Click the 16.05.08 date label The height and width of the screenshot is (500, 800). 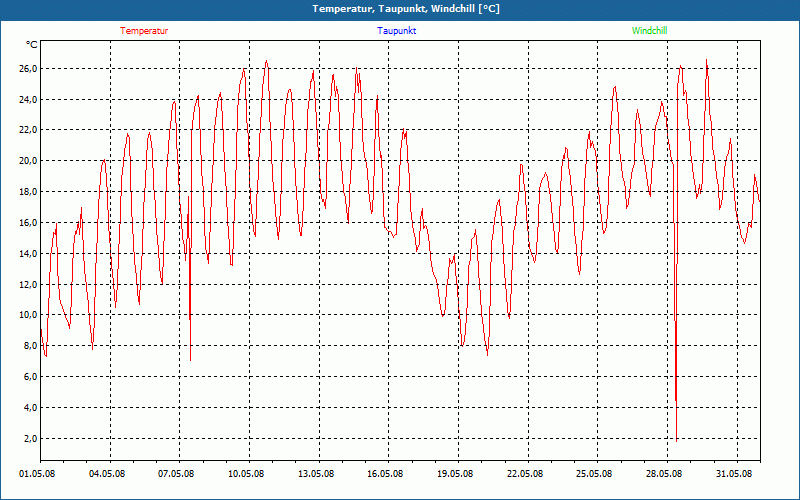(x=385, y=473)
